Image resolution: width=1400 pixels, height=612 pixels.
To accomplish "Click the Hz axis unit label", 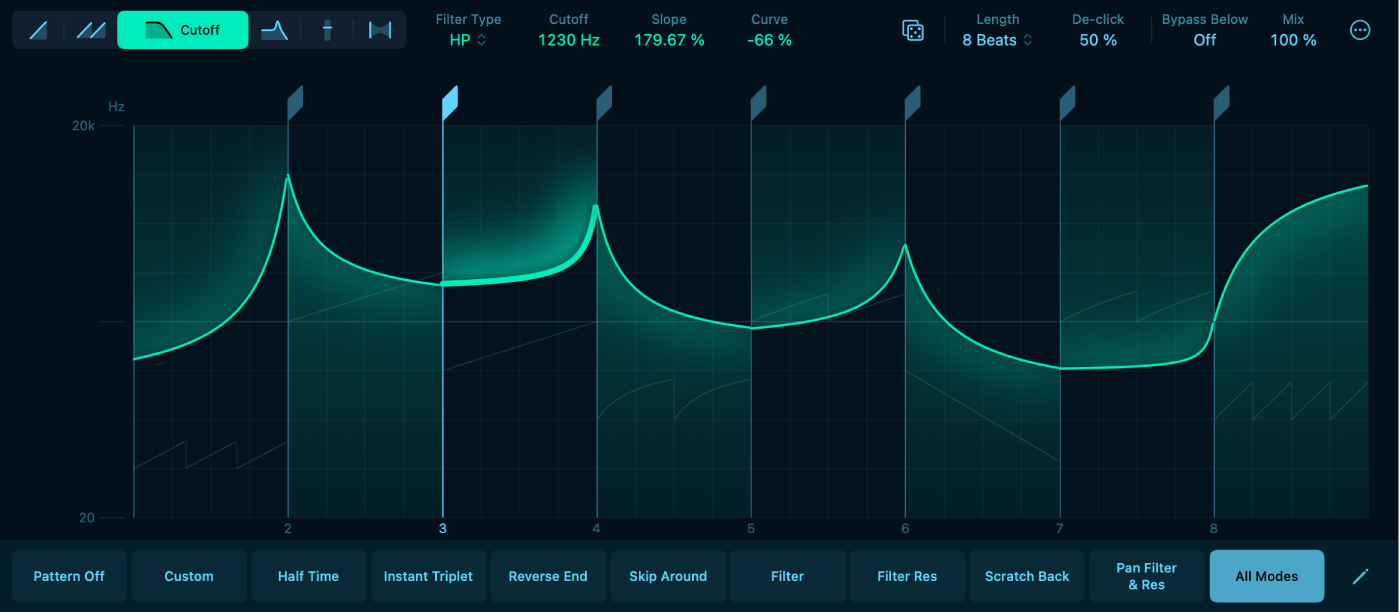I will pyautogui.click(x=116, y=106).
